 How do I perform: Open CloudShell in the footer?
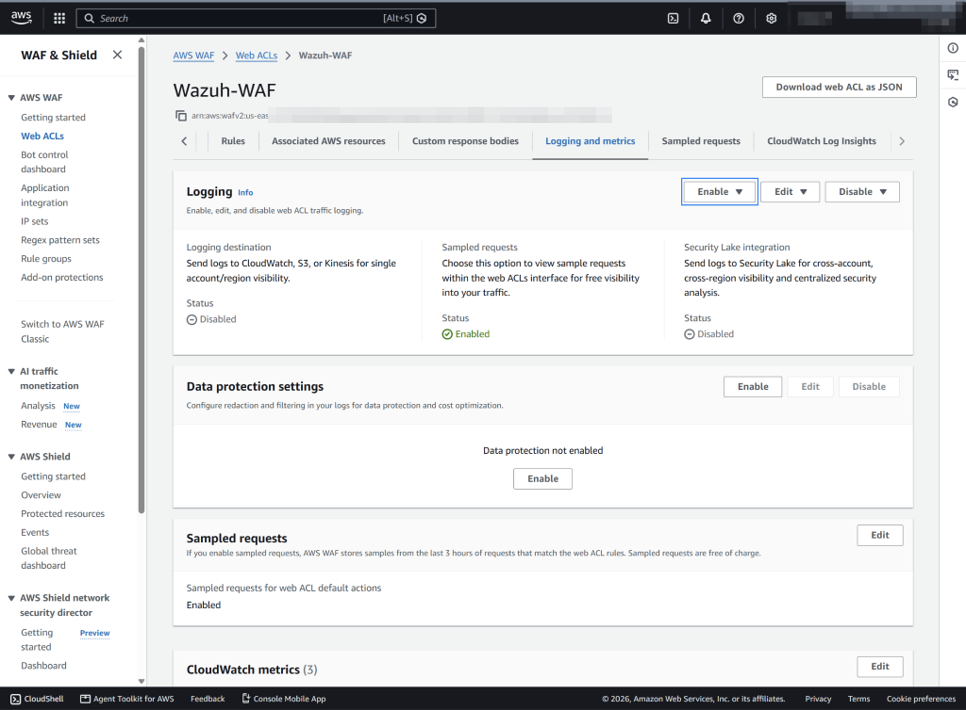coord(37,699)
